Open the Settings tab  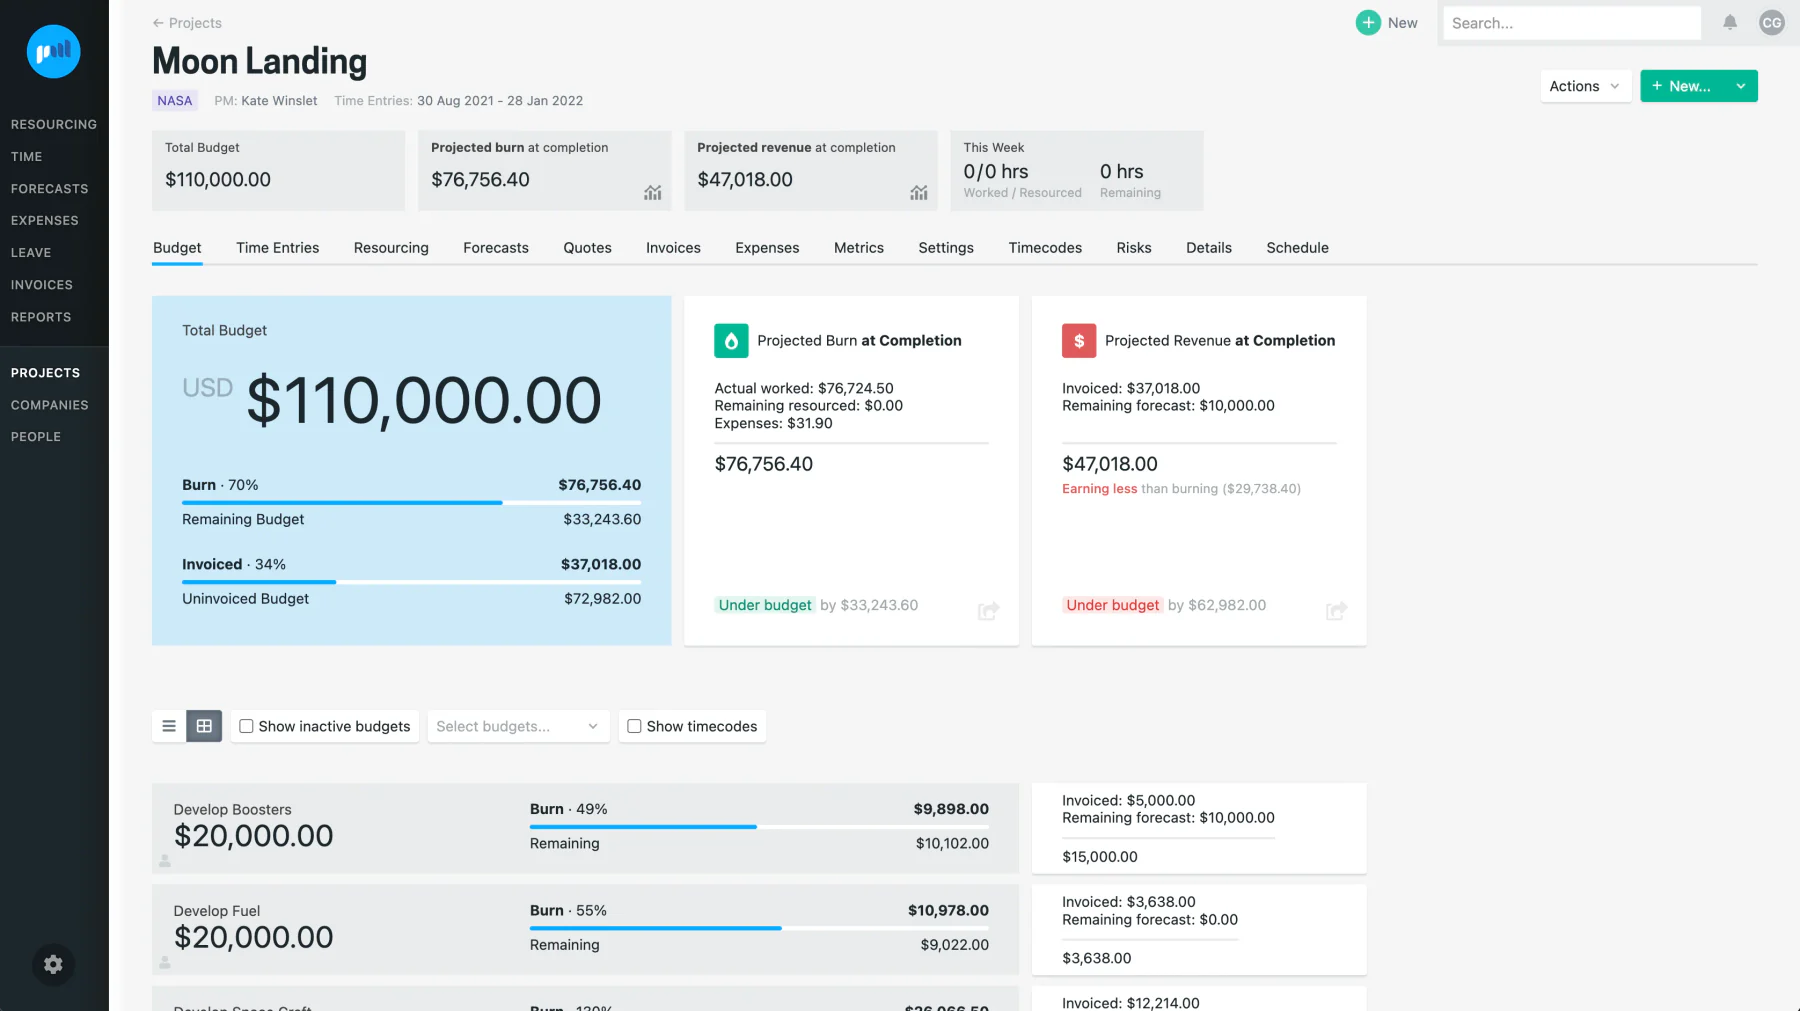click(946, 248)
